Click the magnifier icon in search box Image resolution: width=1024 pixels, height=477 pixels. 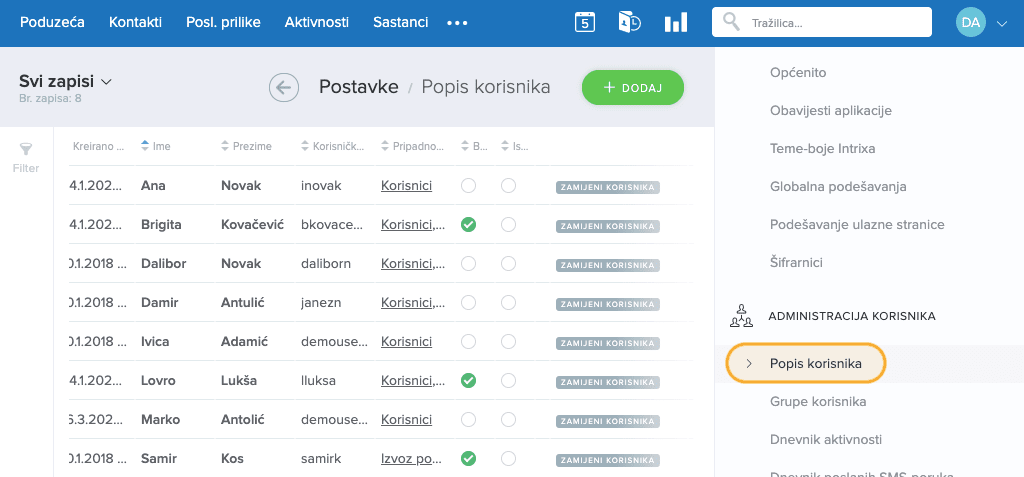click(x=731, y=22)
